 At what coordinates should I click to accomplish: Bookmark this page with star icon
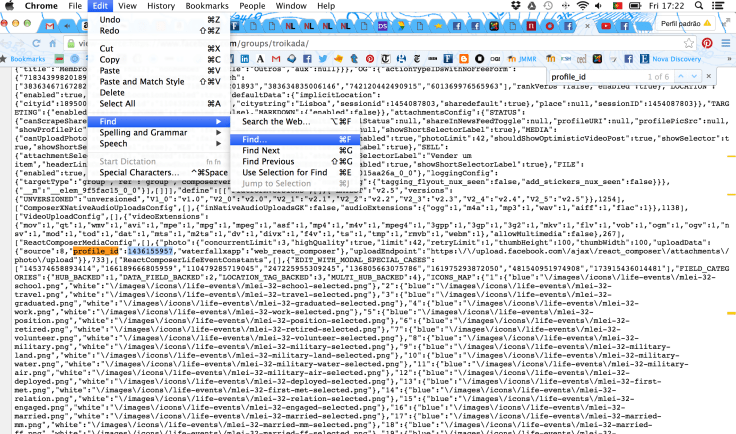tap(689, 43)
